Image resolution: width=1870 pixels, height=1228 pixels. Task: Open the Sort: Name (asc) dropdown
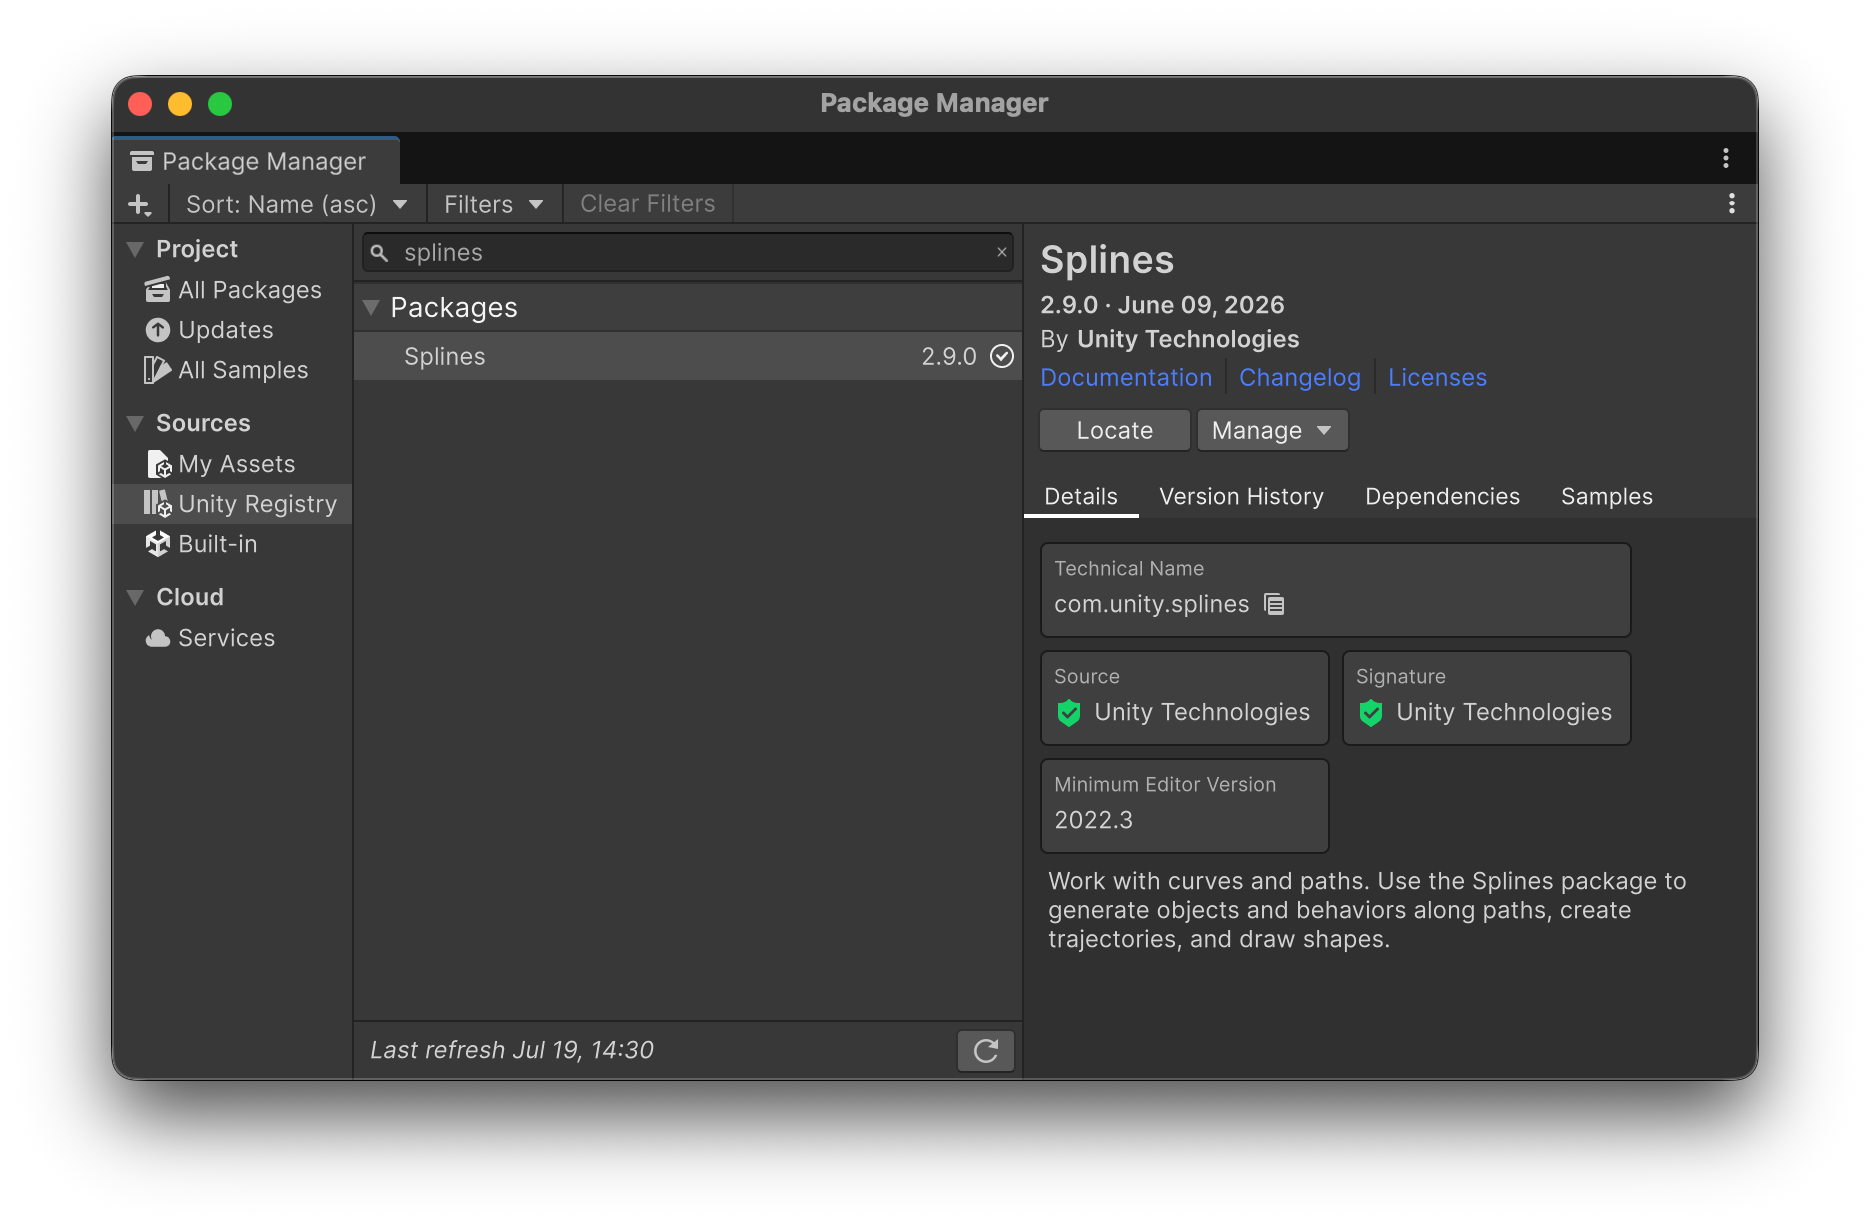pyautogui.click(x=297, y=204)
